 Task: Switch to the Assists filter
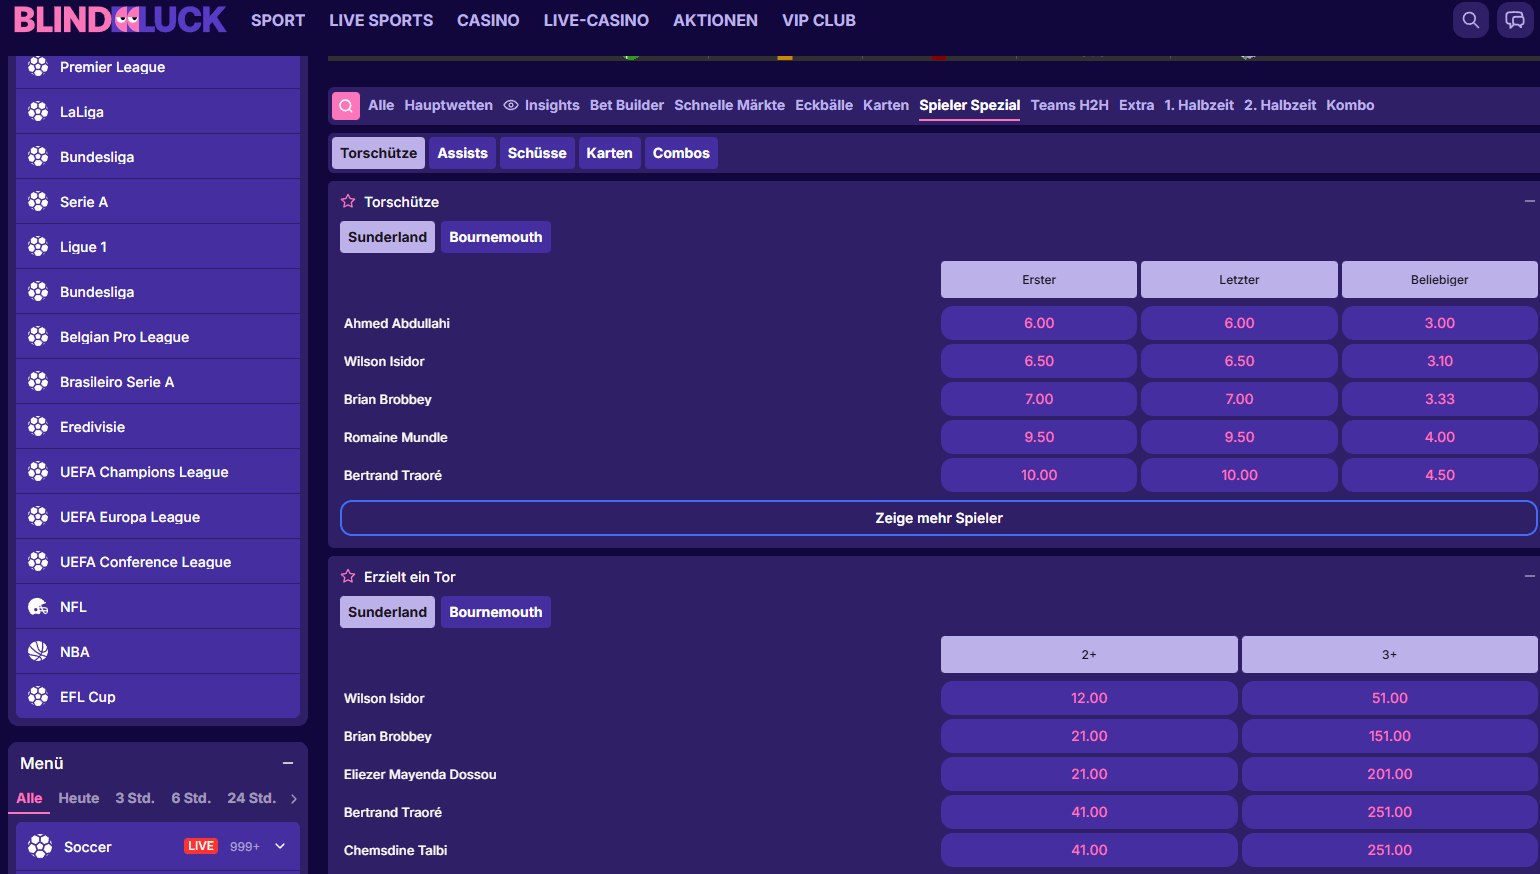click(x=462, y=153)
